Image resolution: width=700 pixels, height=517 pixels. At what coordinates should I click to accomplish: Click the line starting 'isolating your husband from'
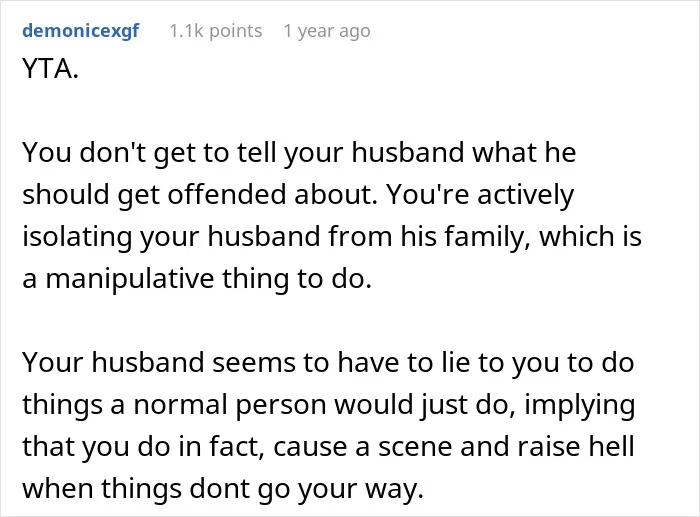click(x=332, y=237)
